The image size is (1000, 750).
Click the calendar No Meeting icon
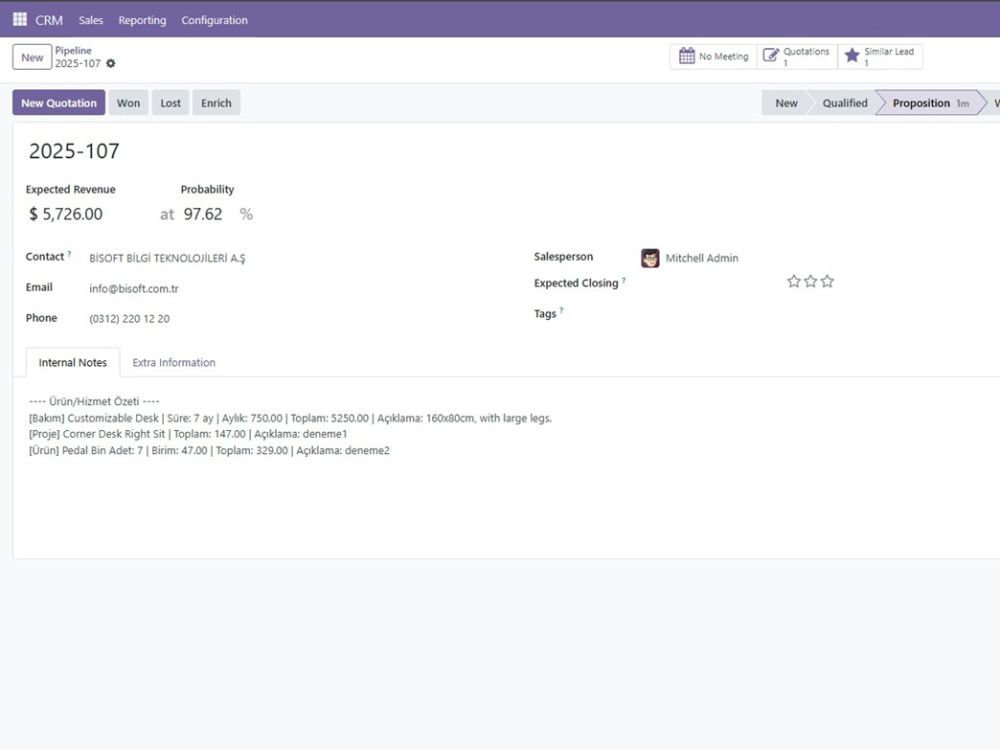(686, 56)
